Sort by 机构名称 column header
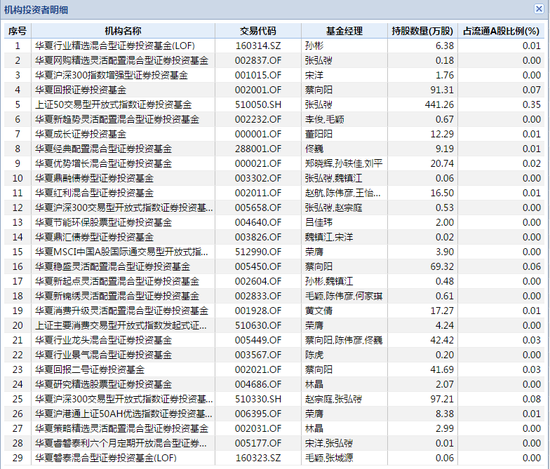Viewport: 550px width, 469px height. 123,31
